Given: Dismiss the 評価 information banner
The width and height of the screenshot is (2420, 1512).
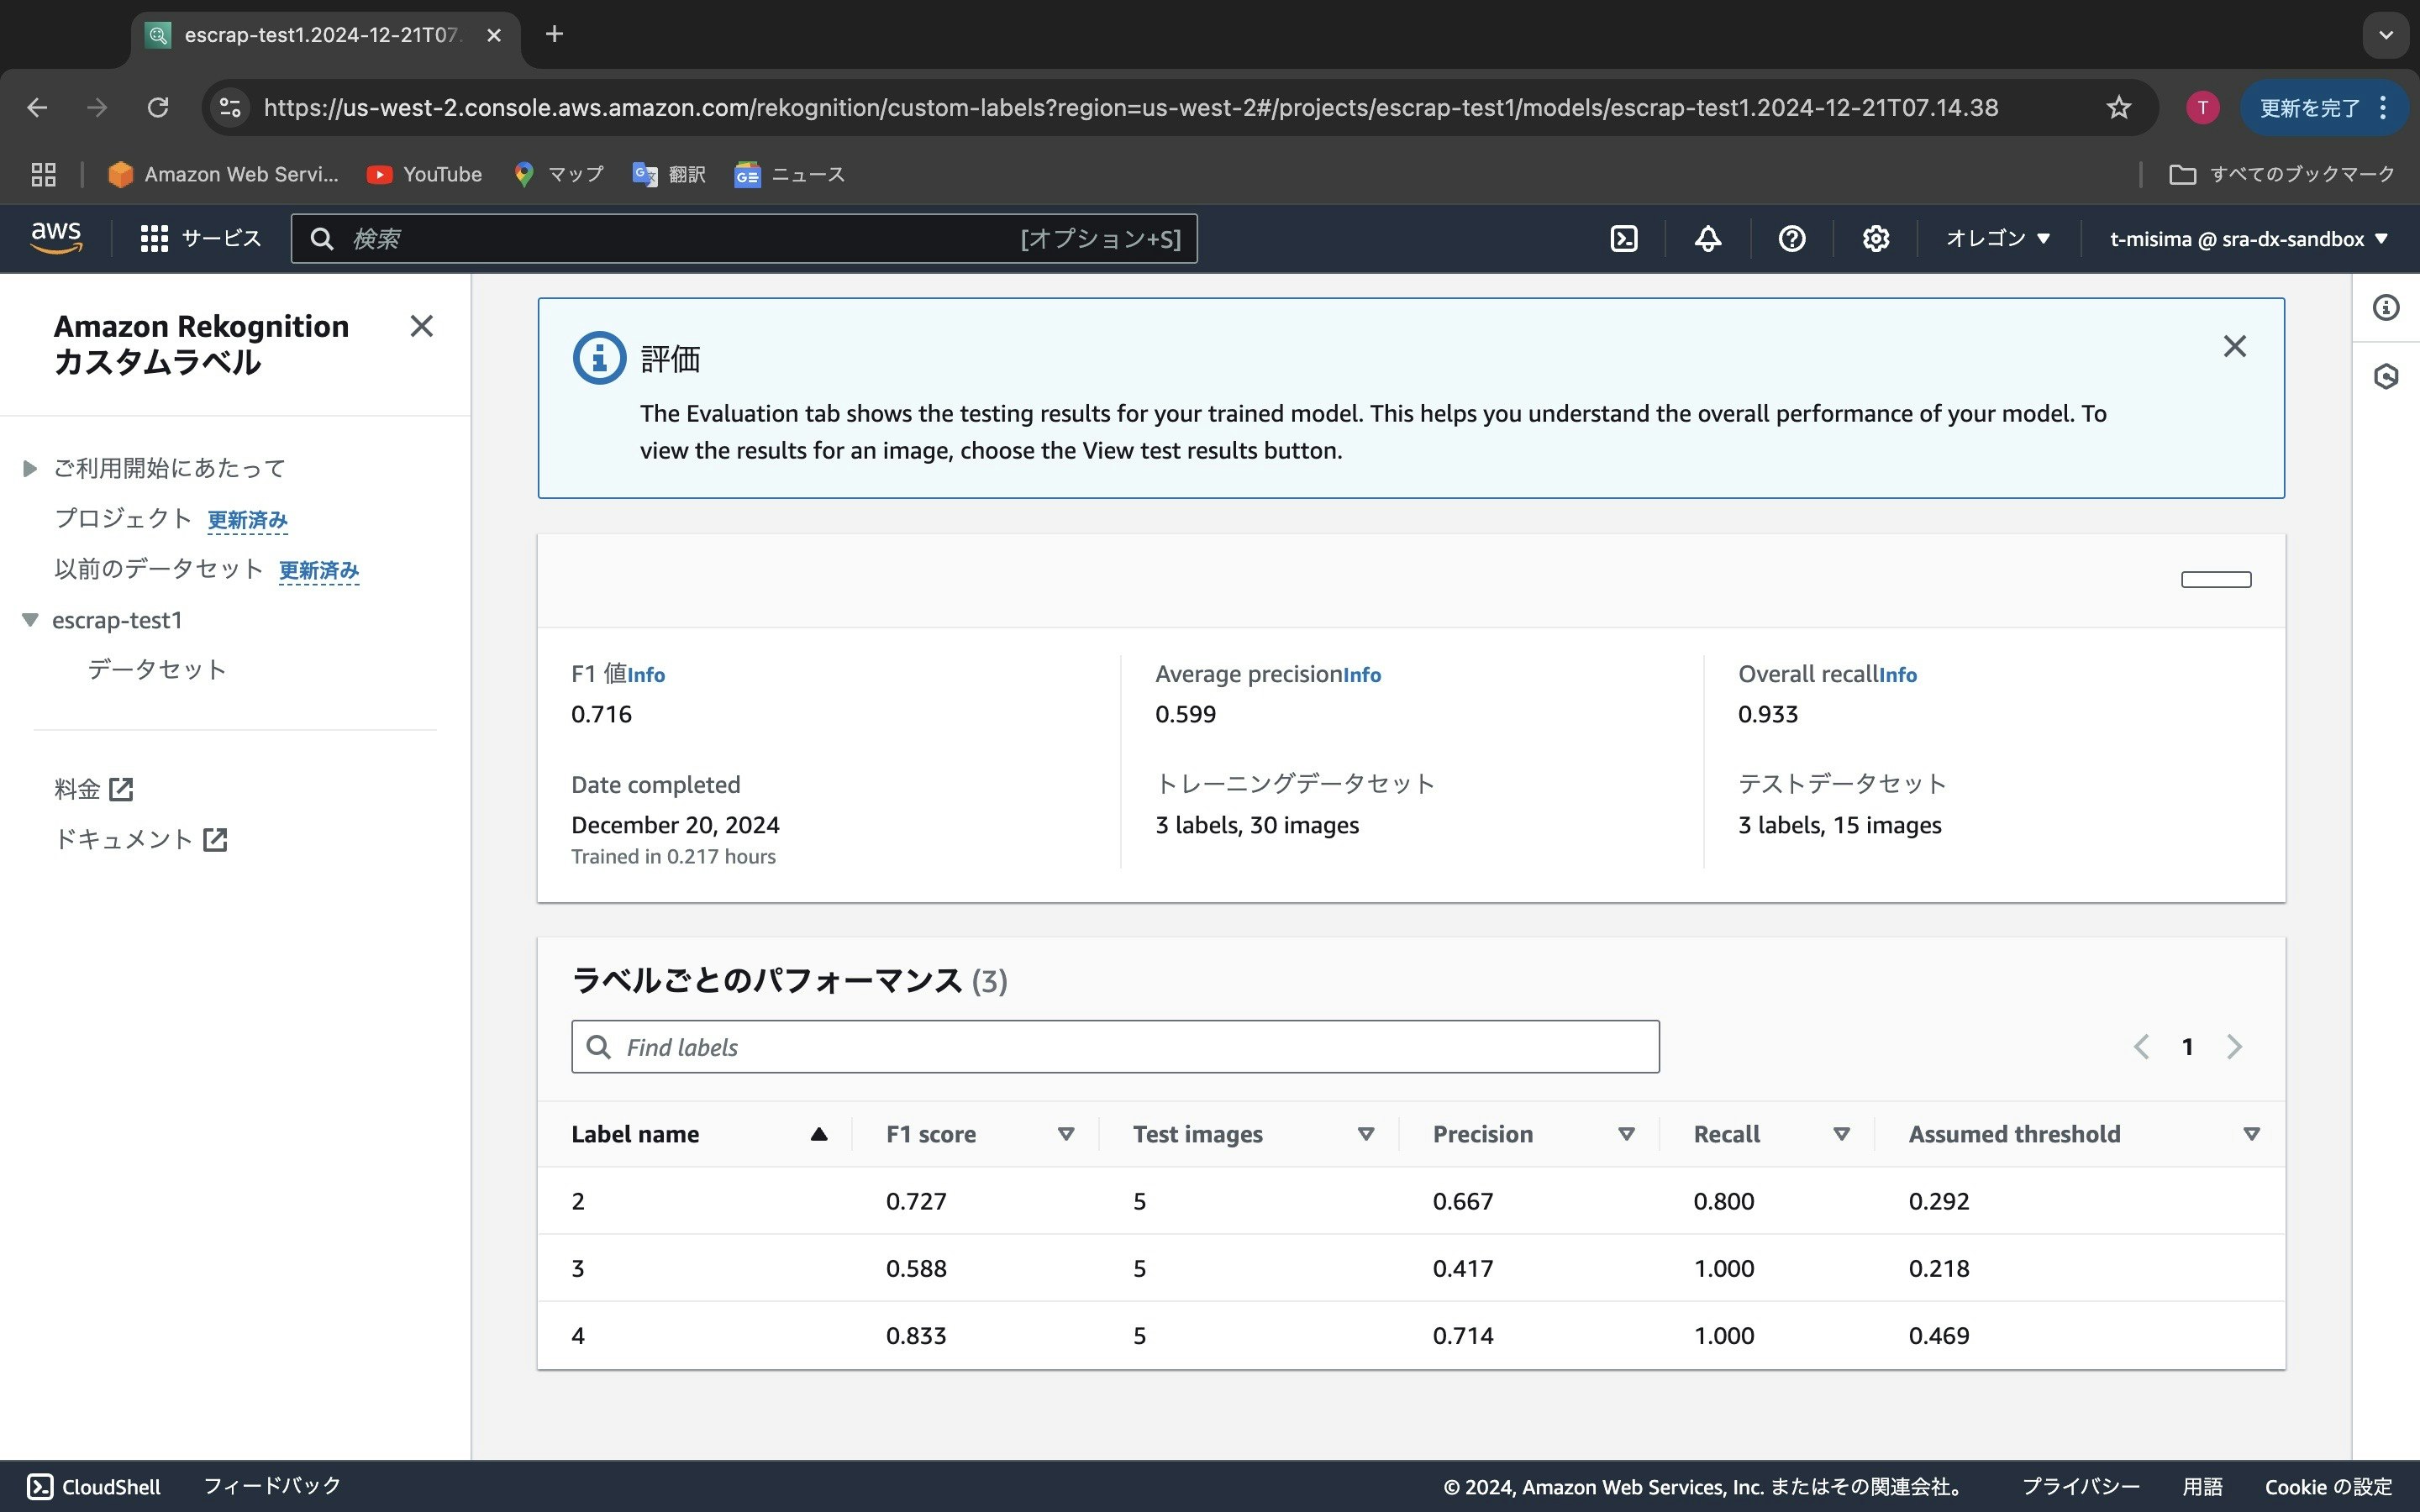Looking at the screenshot, I should point(2234,346).
